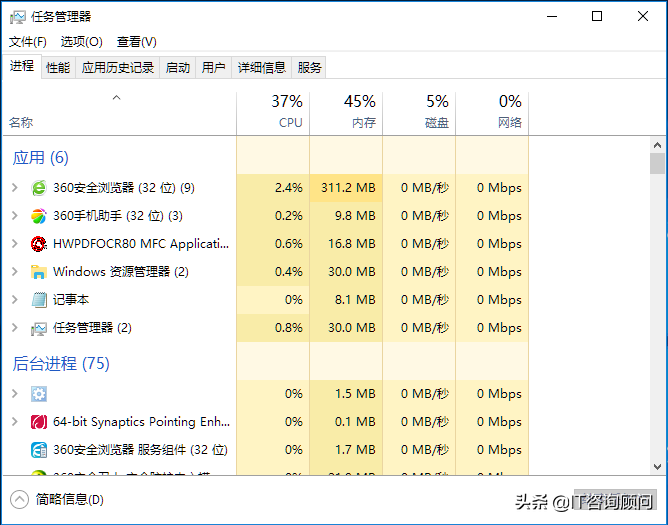Expand the 360安全浏览器 process group

(14, 188)
